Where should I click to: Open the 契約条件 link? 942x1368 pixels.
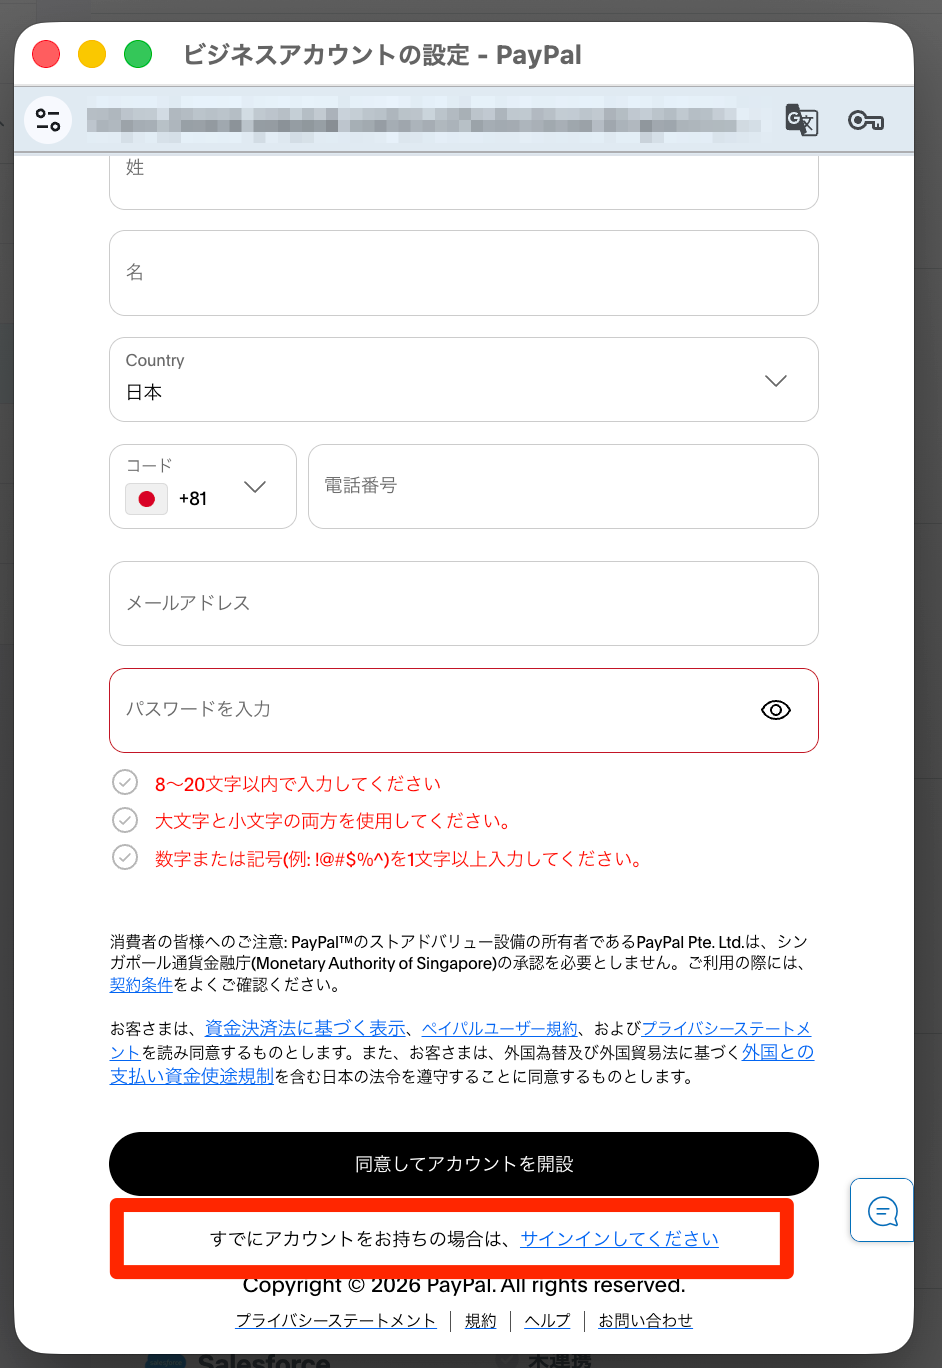[x=141, y=985]
